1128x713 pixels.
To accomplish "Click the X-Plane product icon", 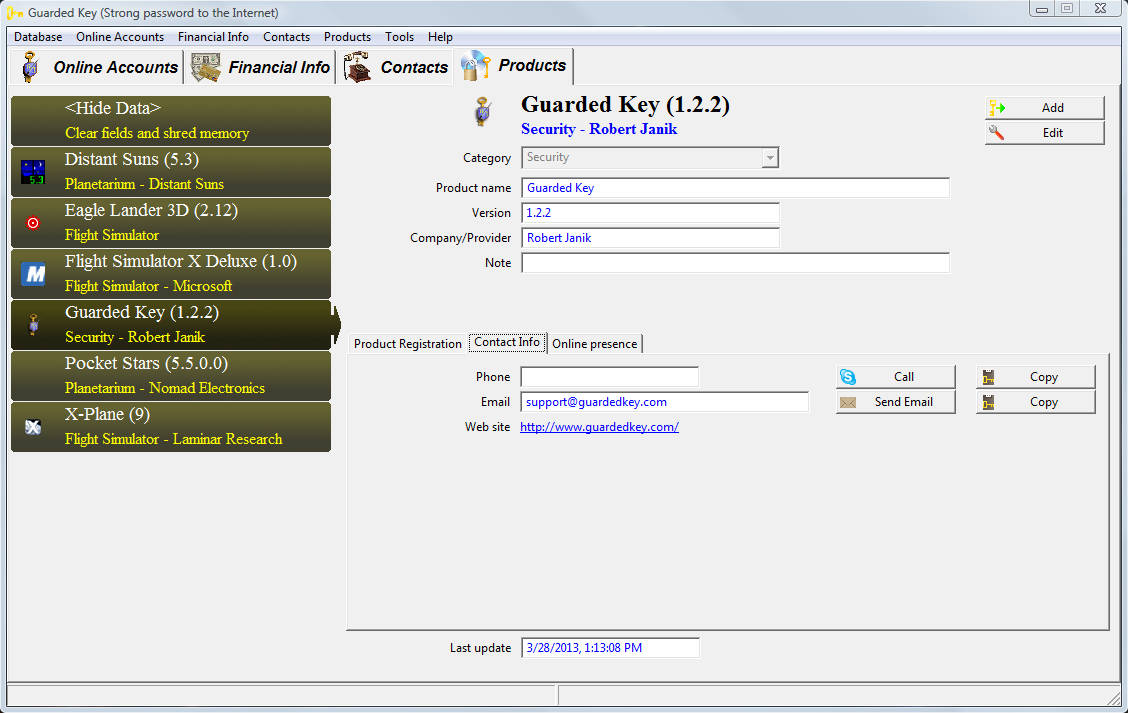I will (33, 427).
